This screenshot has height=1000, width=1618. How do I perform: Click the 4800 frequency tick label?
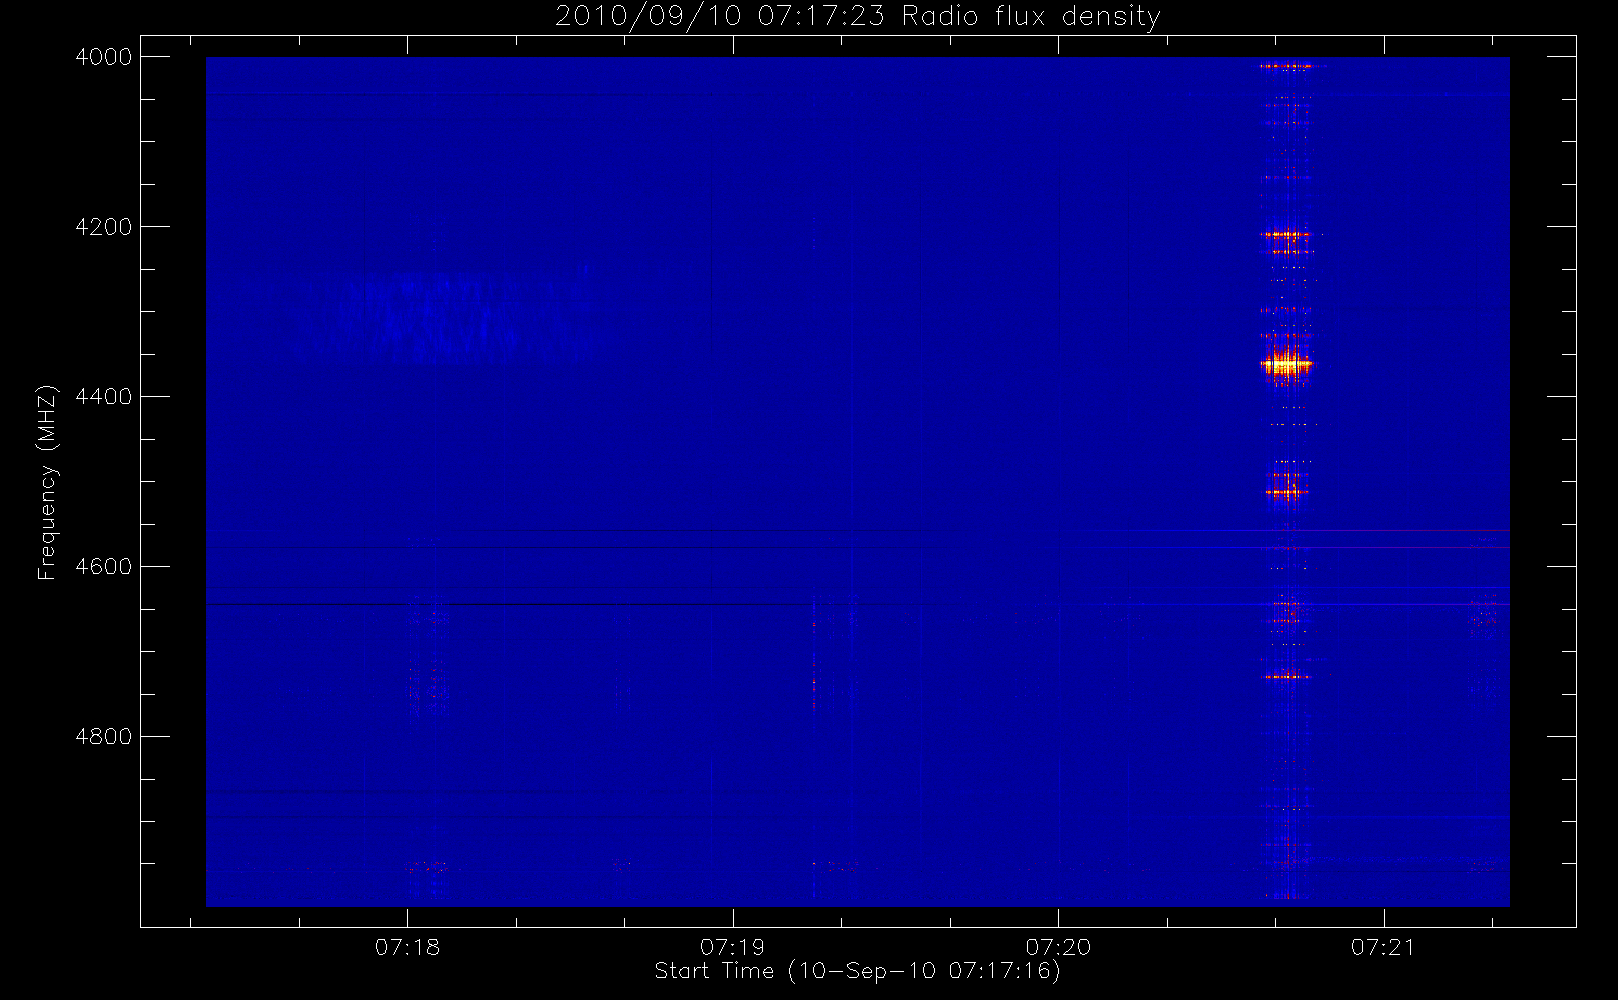(104, 737)
